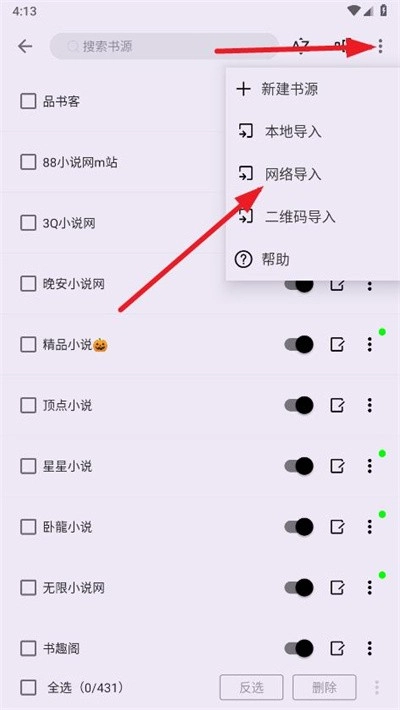
Task: Show more options for 无限小说网
Action: coord(370,588)
